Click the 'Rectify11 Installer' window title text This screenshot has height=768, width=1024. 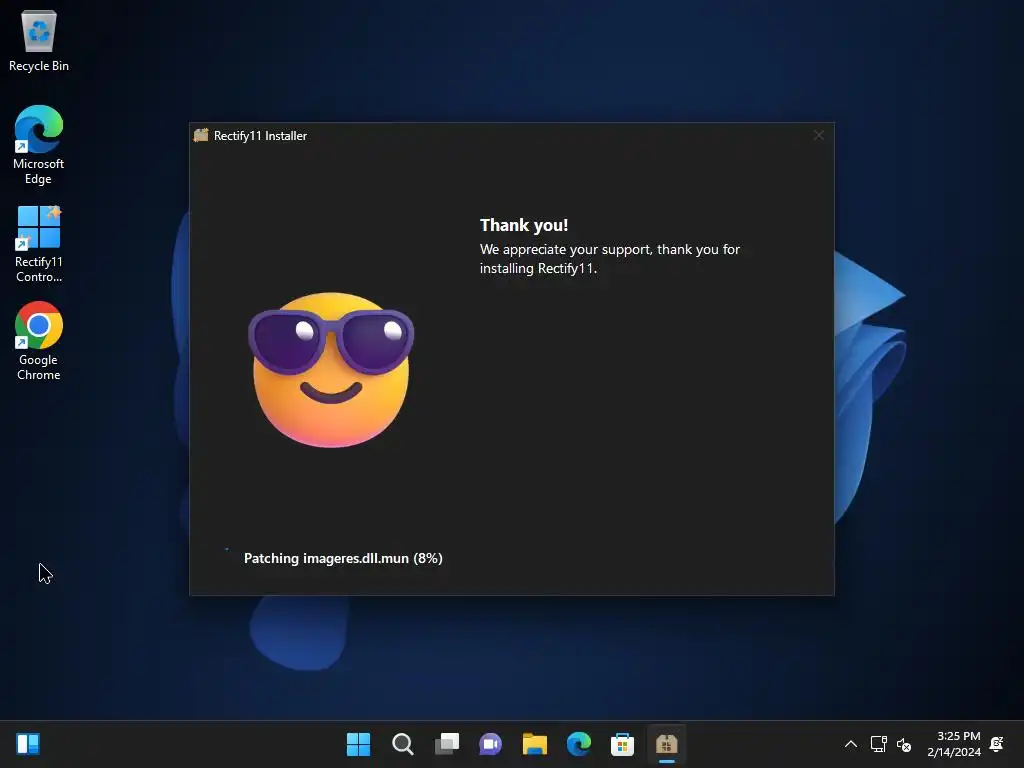pyautogui.click(x=260, y=136)
